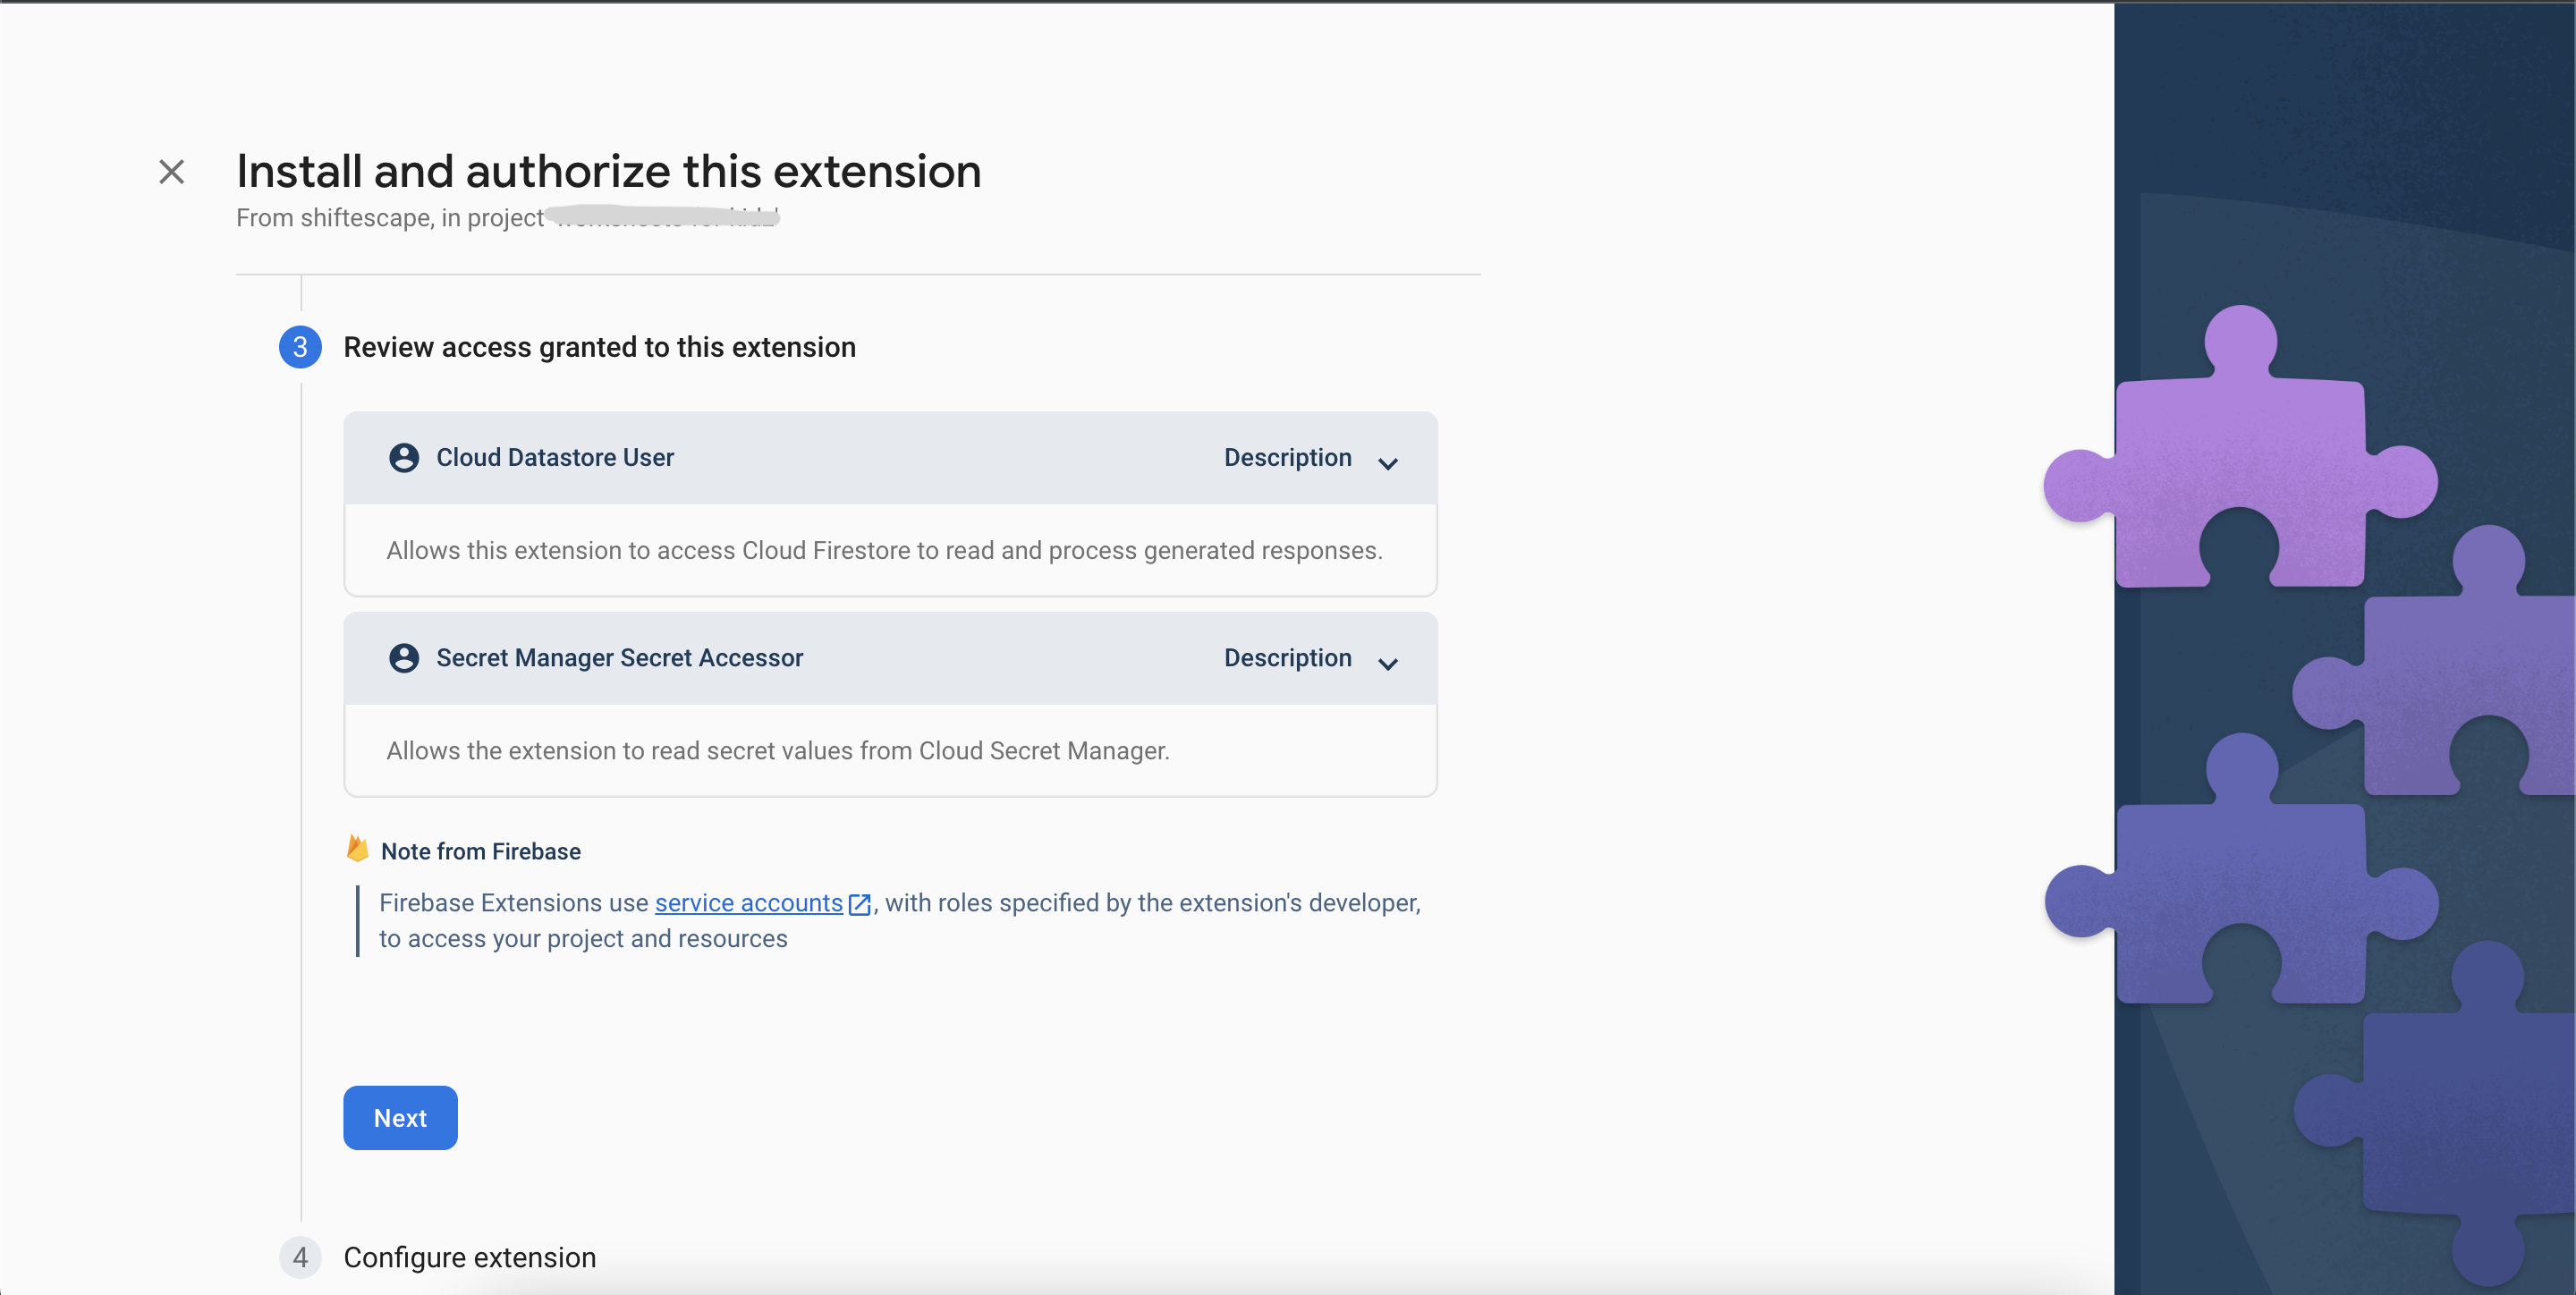Open the service accounts link
This screenshot has width=2576, height=1295.
749,903
